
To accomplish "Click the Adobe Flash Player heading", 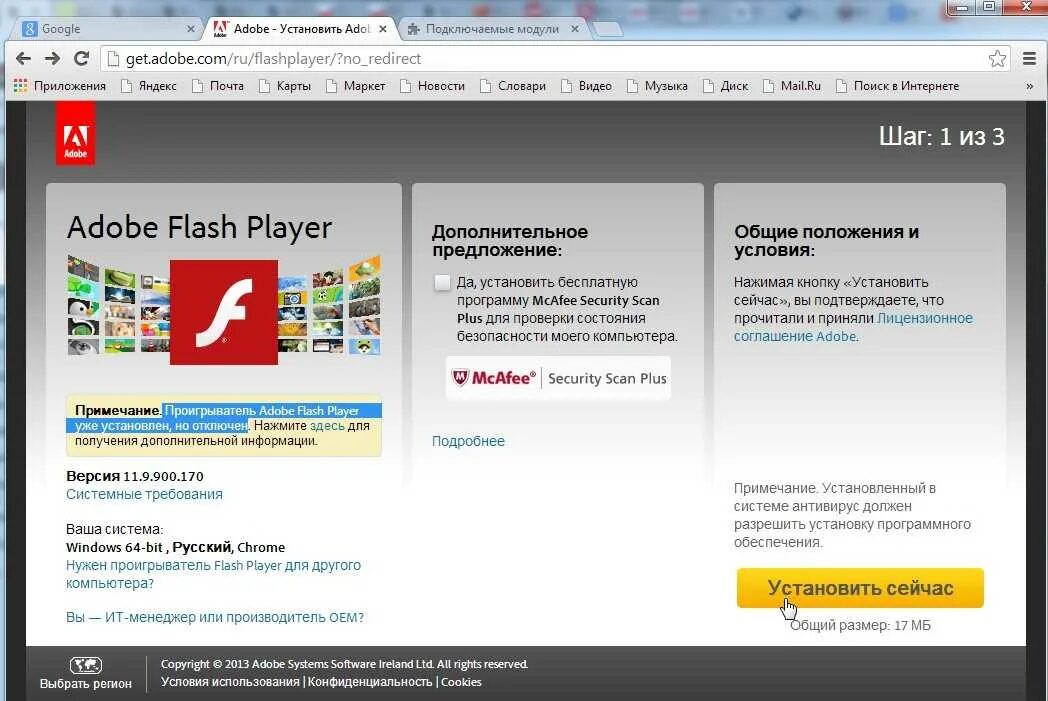I will [x=199, y=227].
